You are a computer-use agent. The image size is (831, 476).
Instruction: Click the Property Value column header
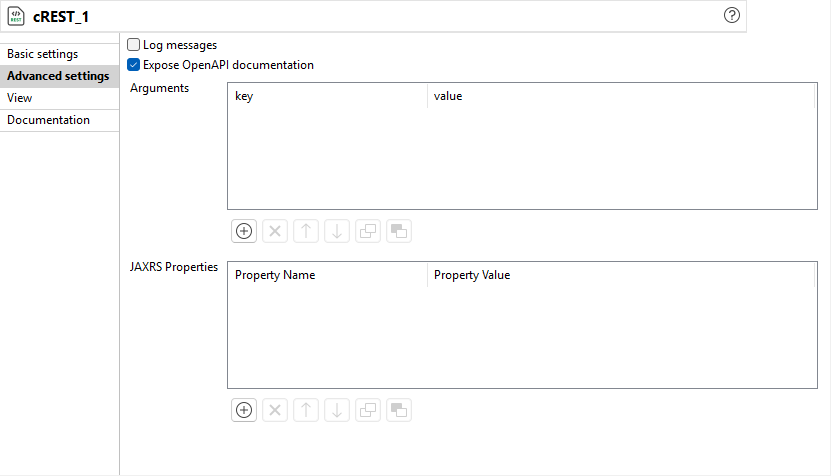coord(621,275)
